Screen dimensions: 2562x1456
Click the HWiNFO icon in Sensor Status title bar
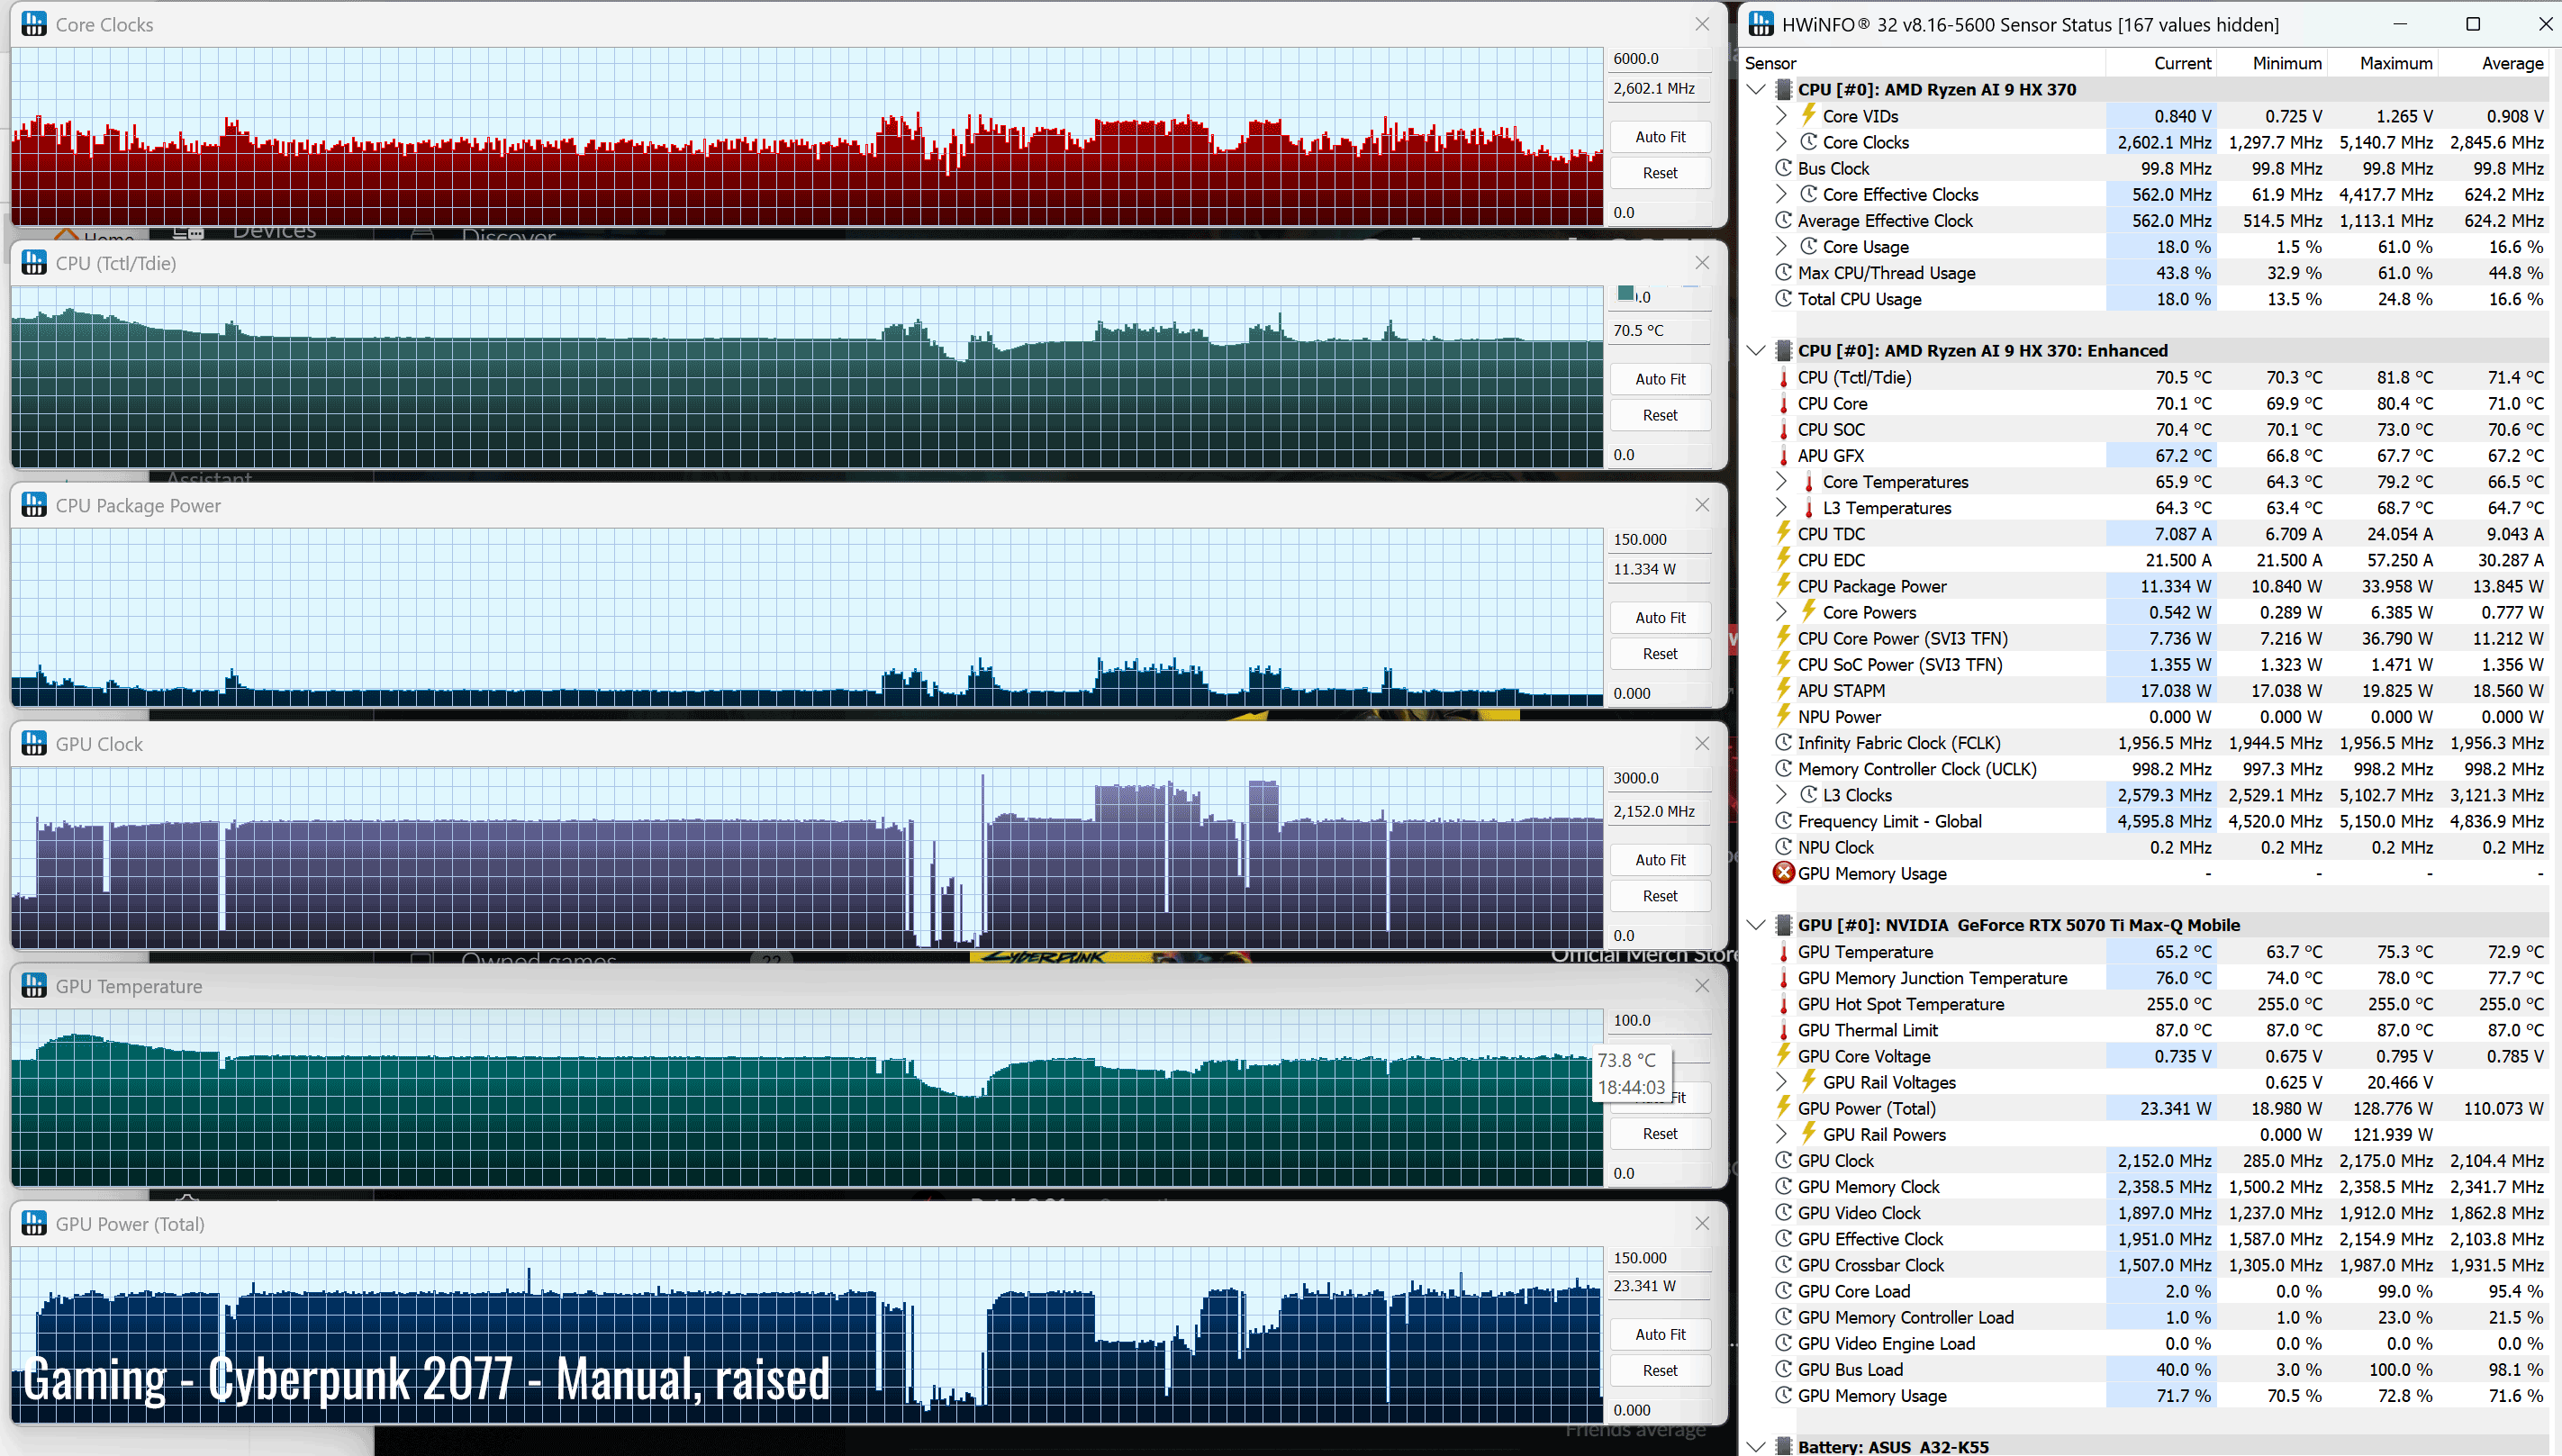[x=1761, y=24]
